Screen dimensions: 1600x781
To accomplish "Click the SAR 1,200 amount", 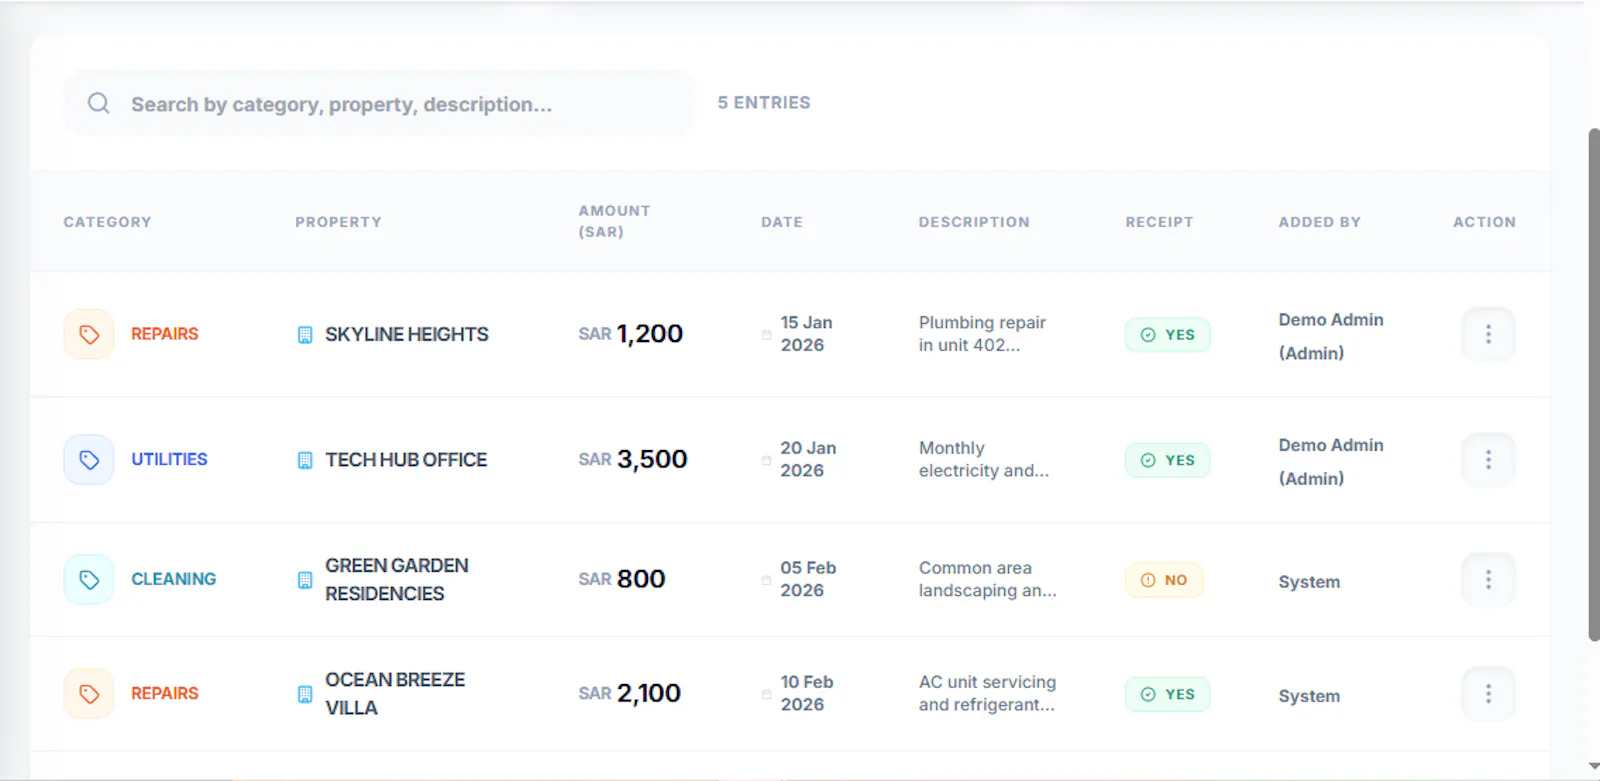I will (630, 334).
